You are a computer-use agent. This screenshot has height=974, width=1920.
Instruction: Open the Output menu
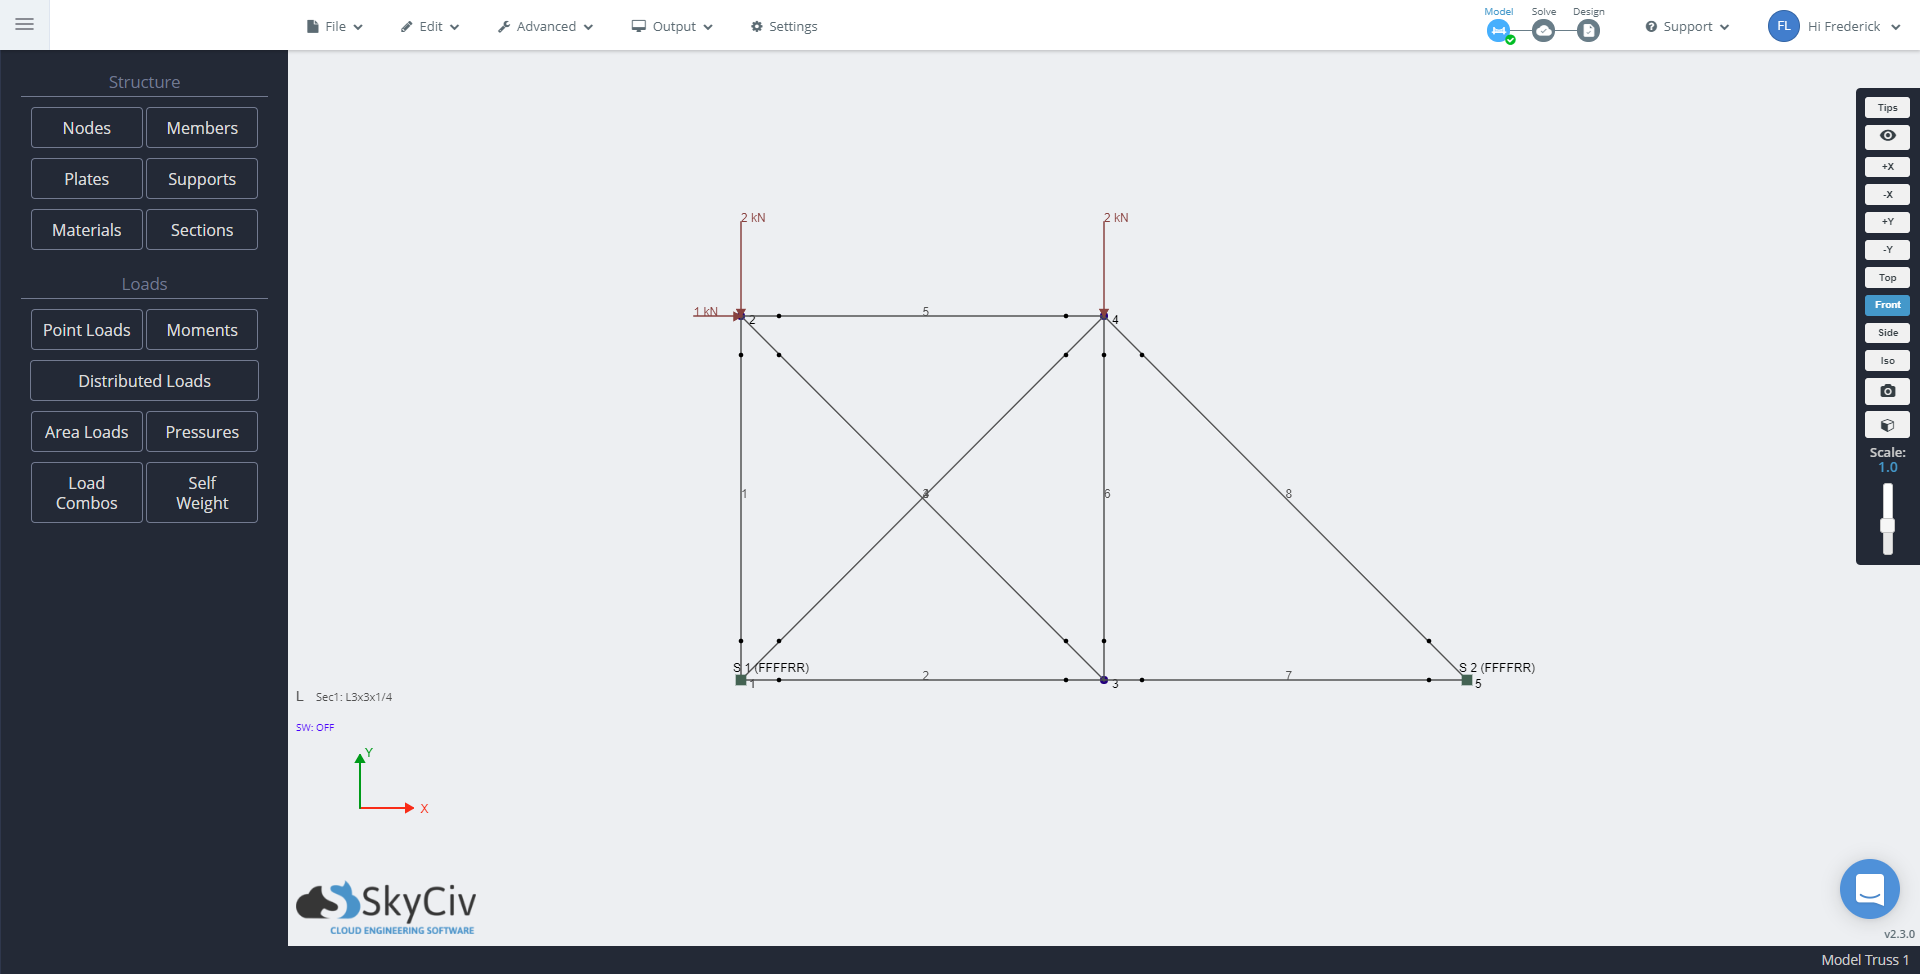click(x=671, y=26)
